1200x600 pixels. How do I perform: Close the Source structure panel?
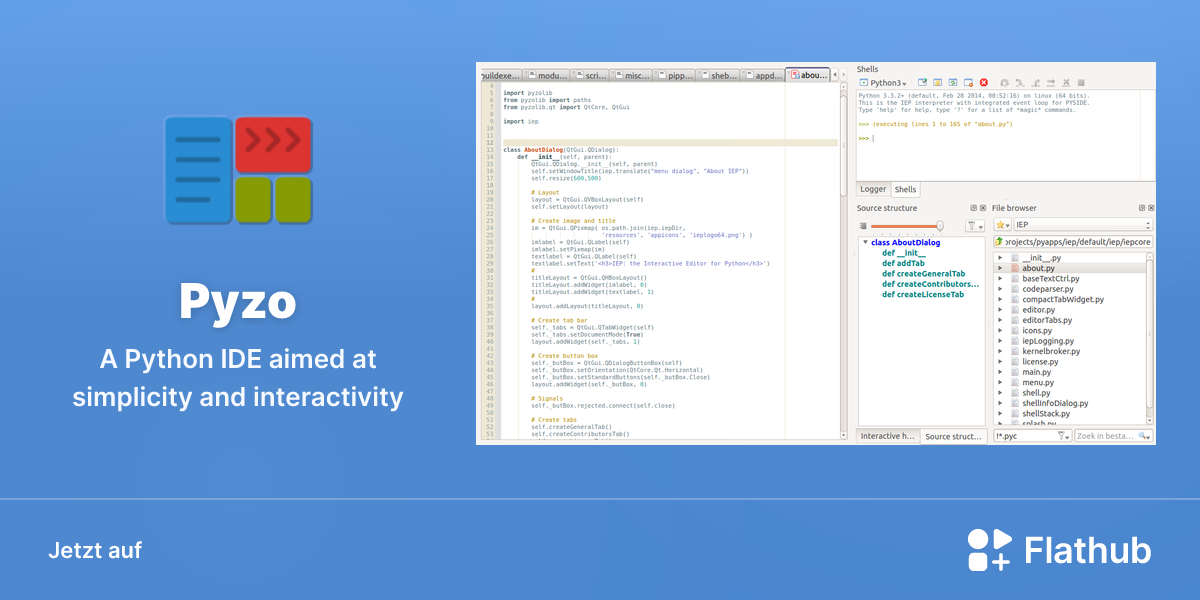coord(983,208)
